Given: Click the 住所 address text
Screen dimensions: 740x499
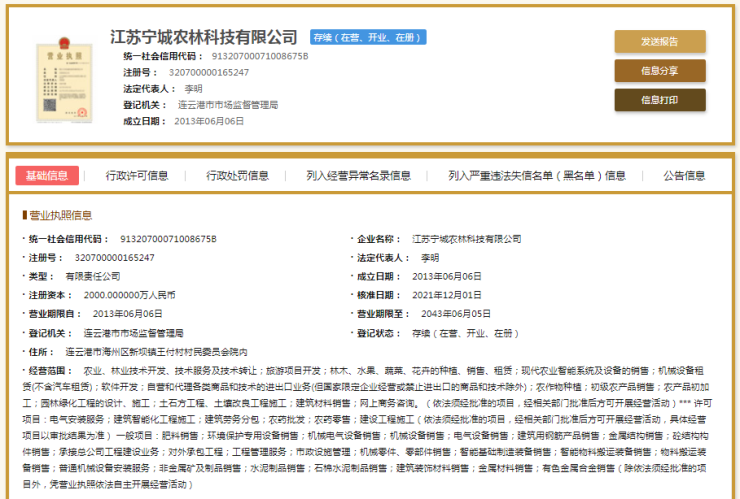Looking at the screenshot, I should [156, 352].
